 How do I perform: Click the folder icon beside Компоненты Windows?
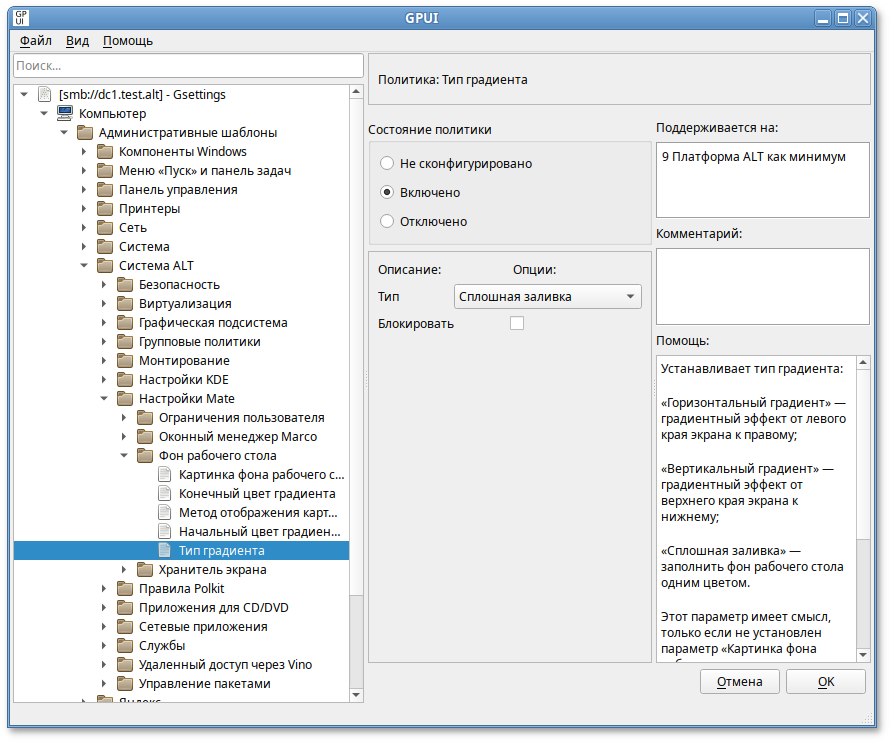[105, 152]
